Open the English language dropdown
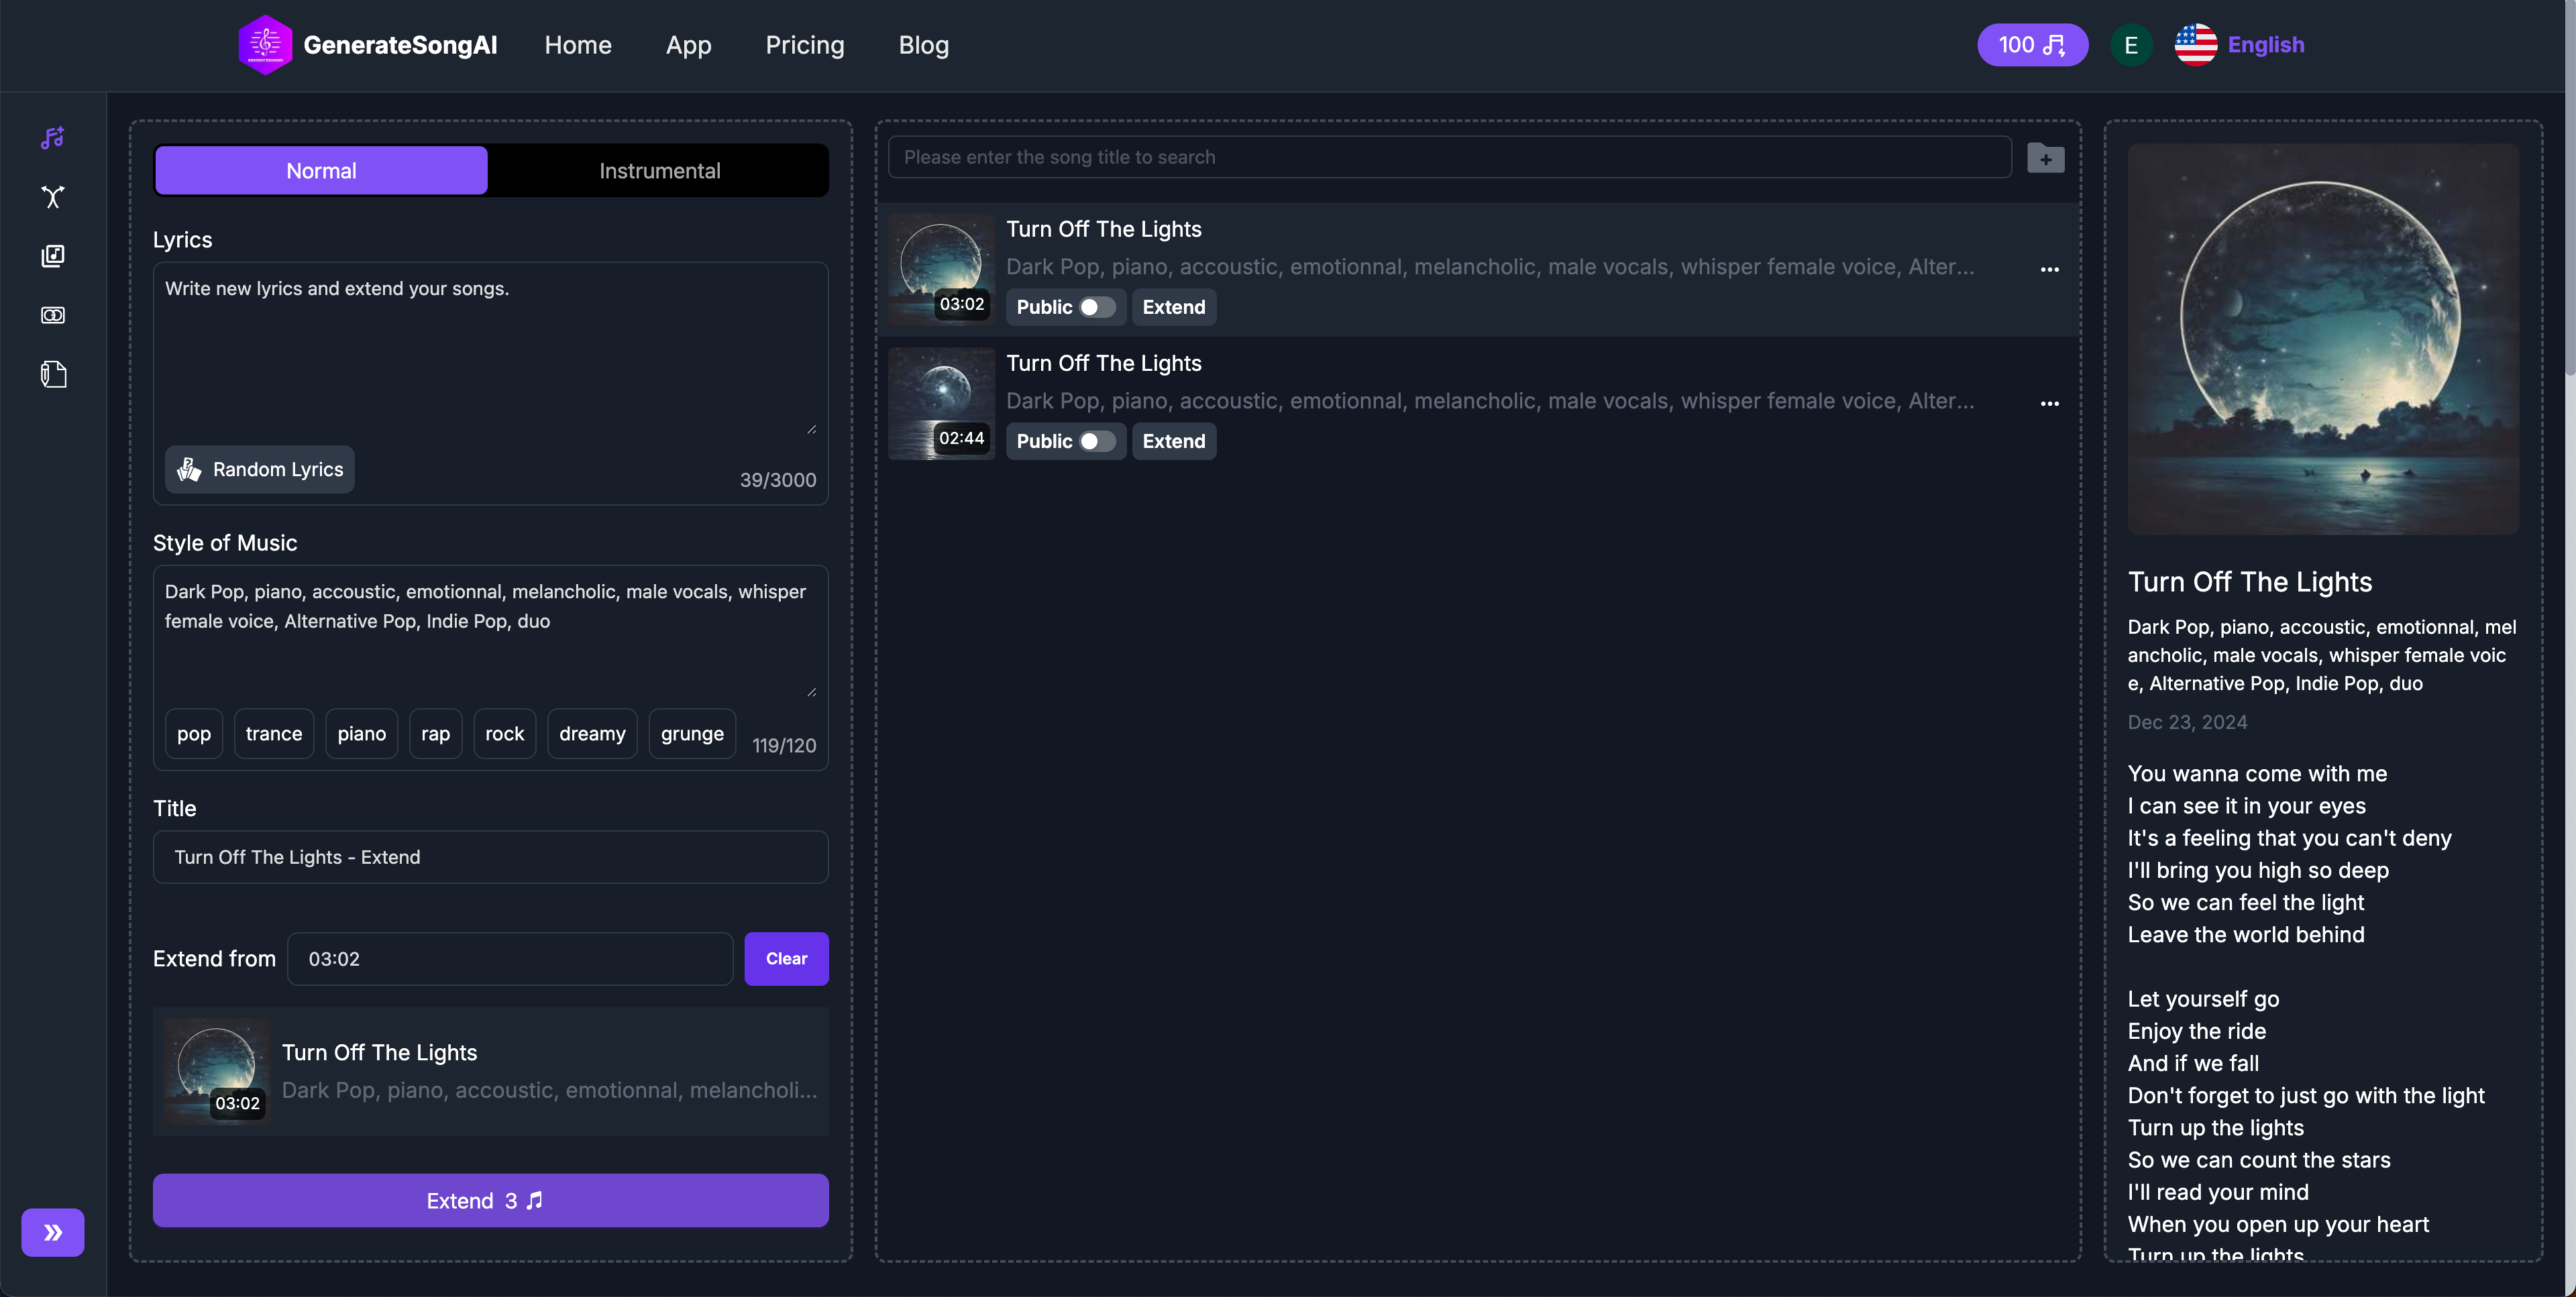2576x1297 pixels. point(2240,45)
